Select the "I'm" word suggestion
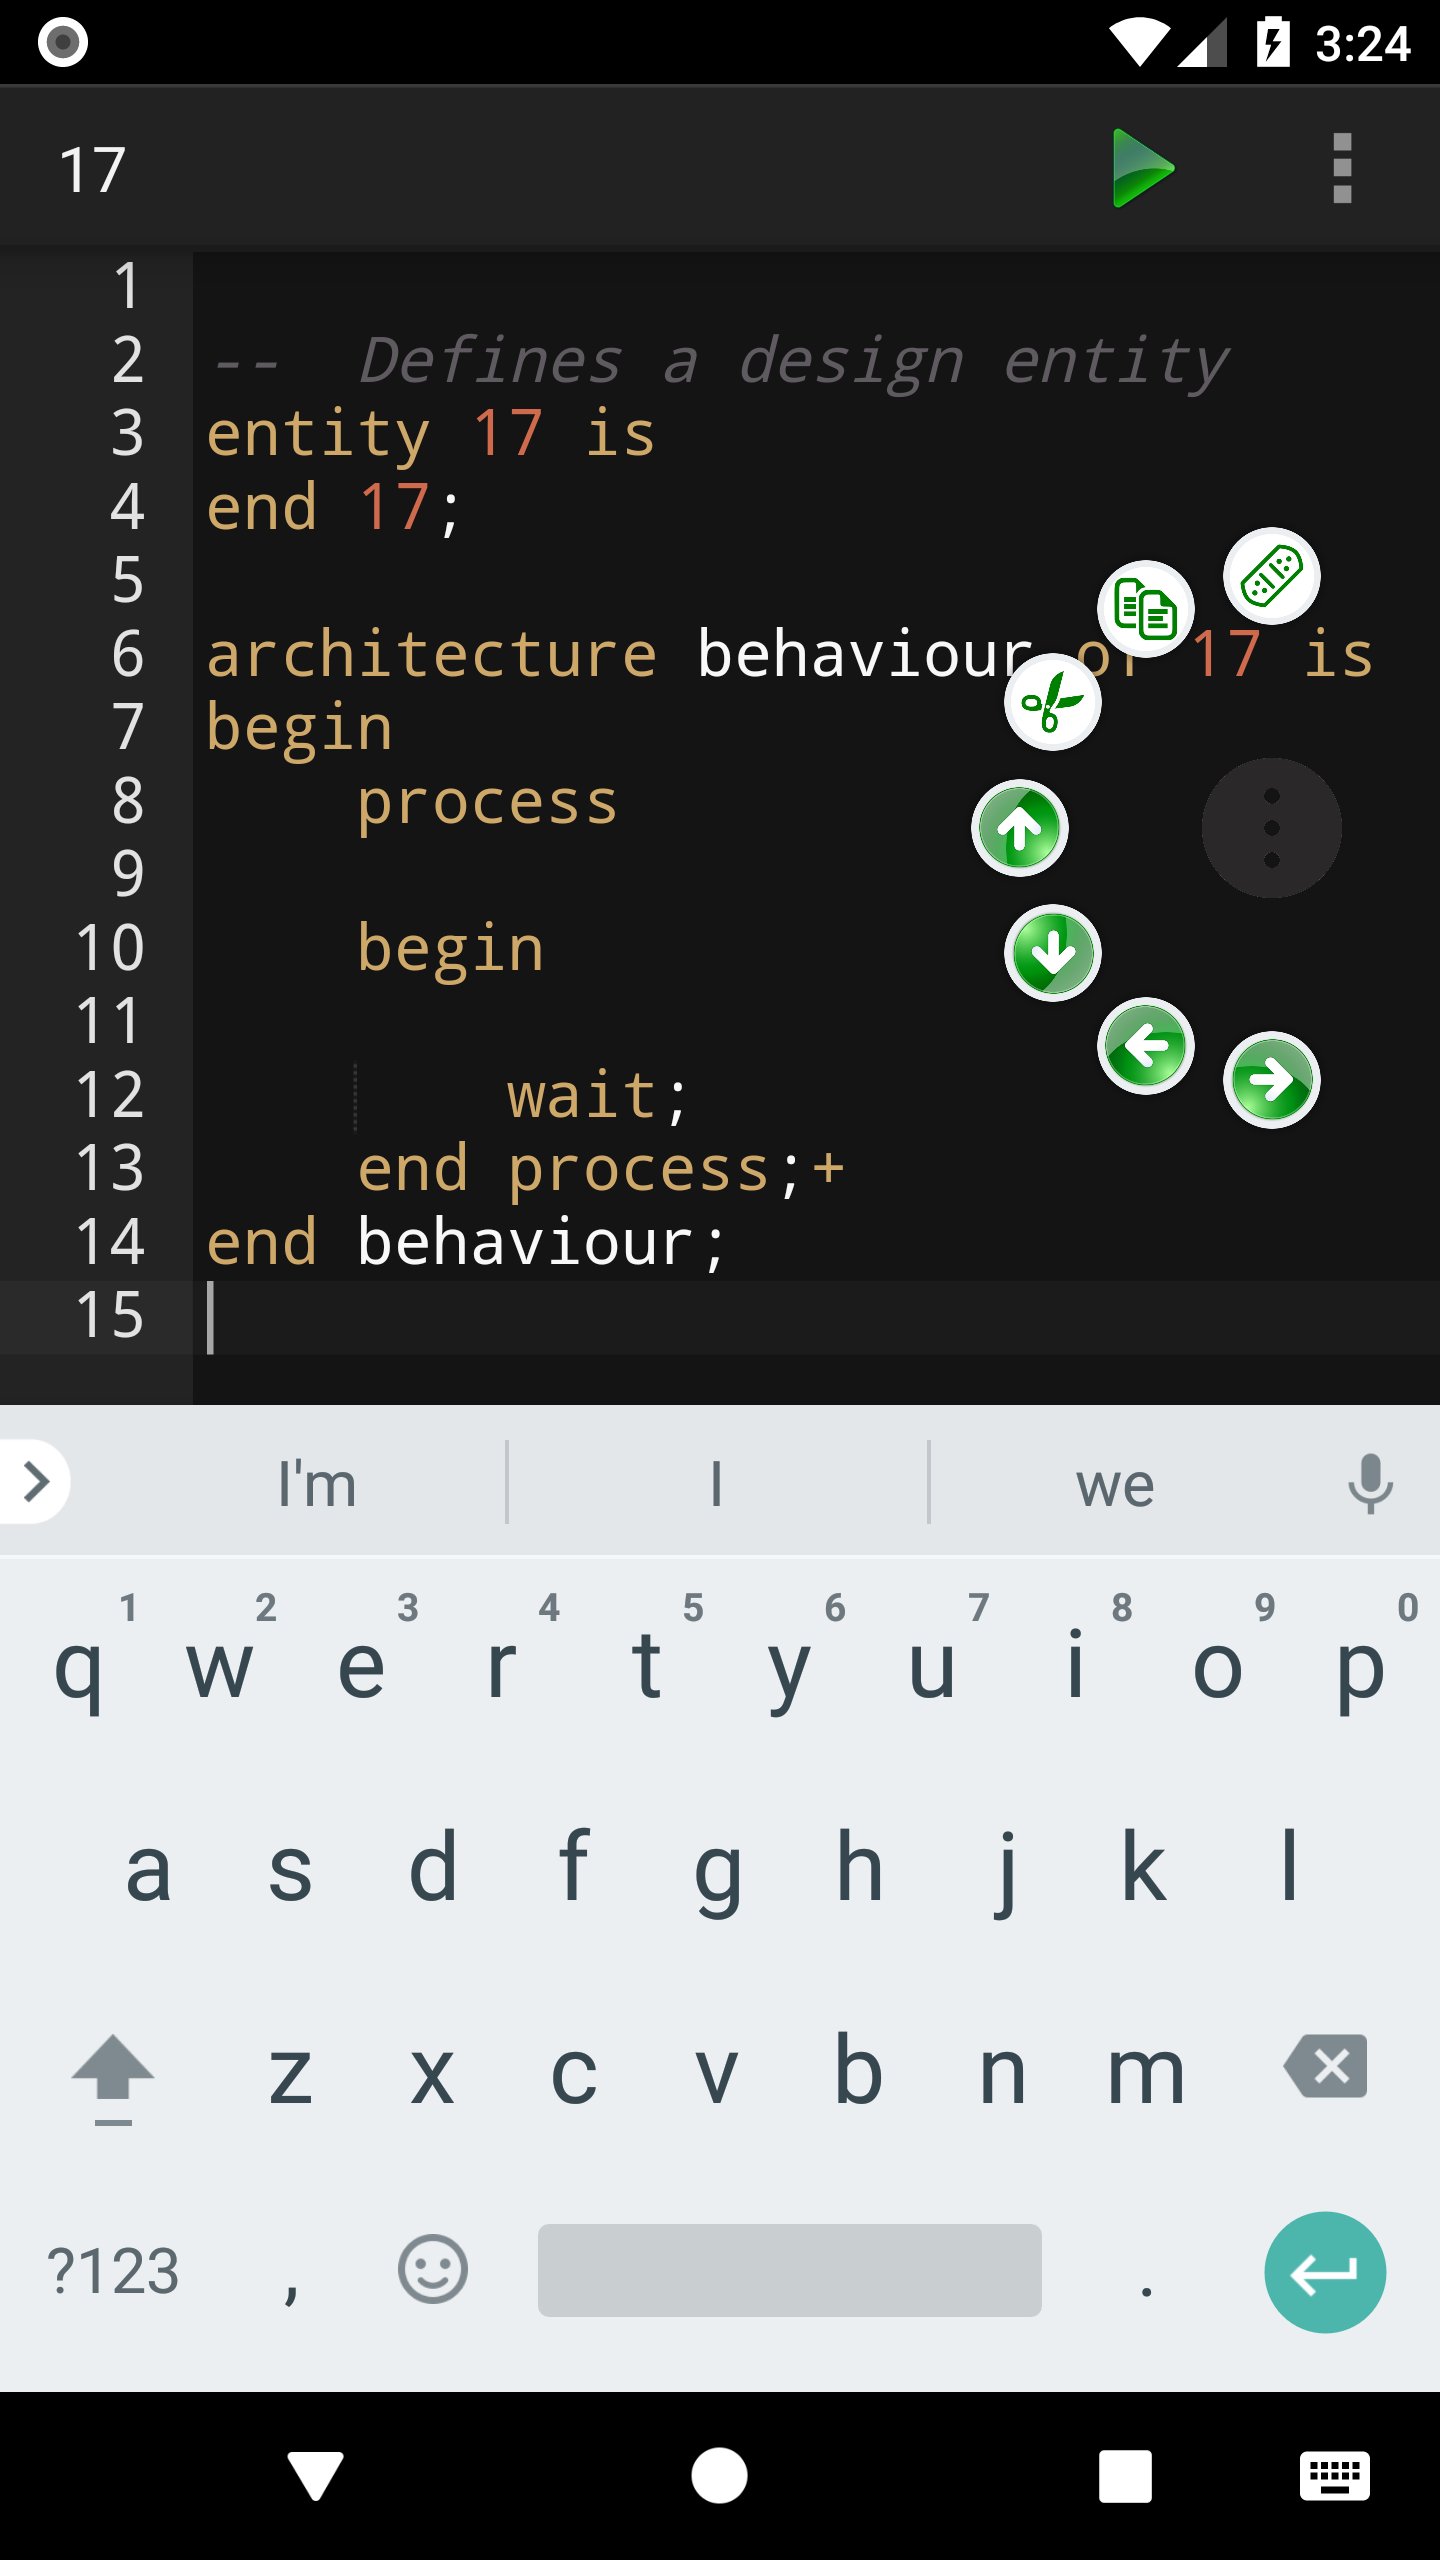1440x2560 pixels. 317,1484
